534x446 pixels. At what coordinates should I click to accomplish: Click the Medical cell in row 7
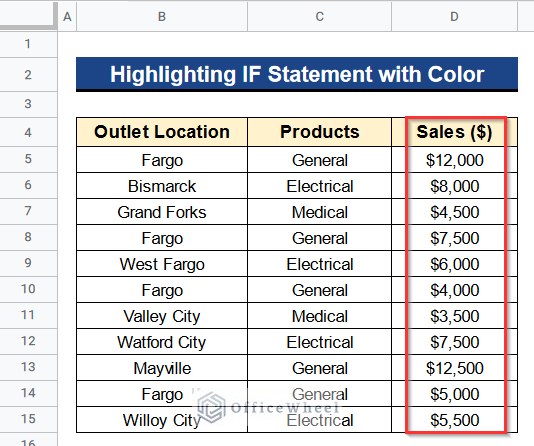[x=319, y=212]
